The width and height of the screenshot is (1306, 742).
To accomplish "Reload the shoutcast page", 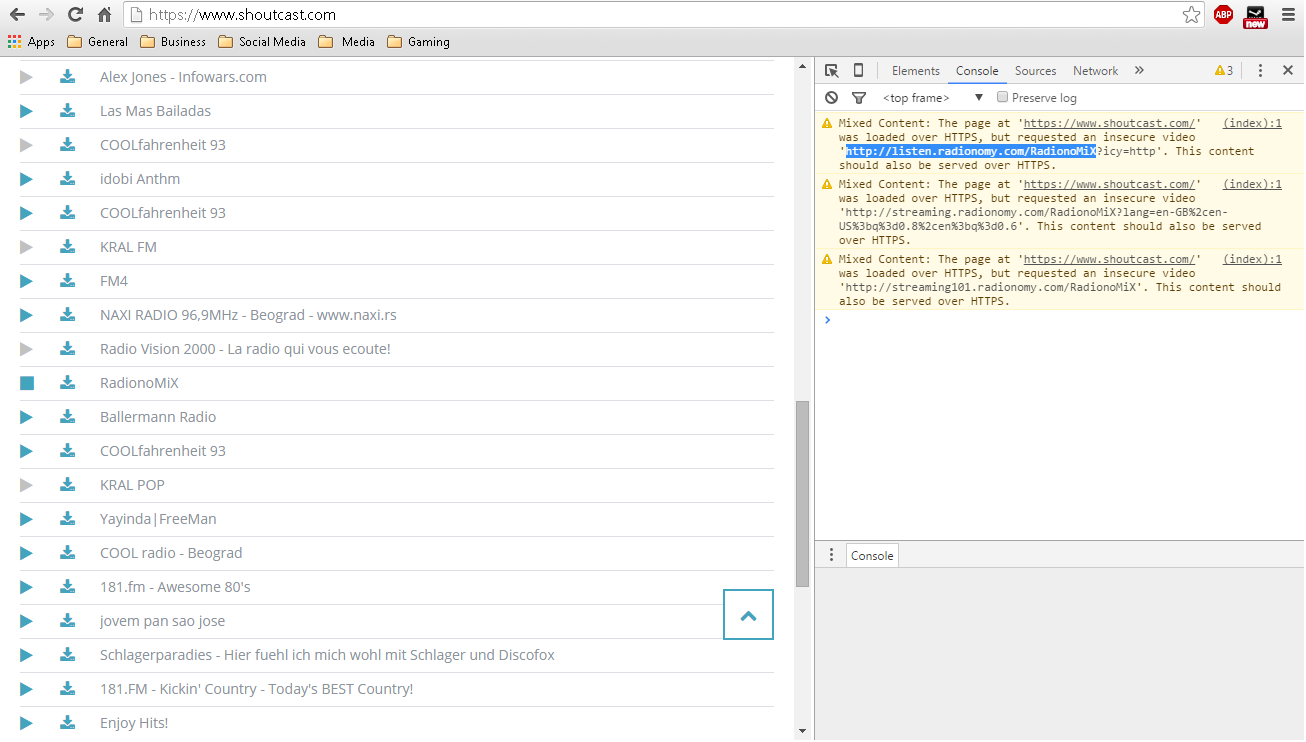I will click(x=75, y=15).
